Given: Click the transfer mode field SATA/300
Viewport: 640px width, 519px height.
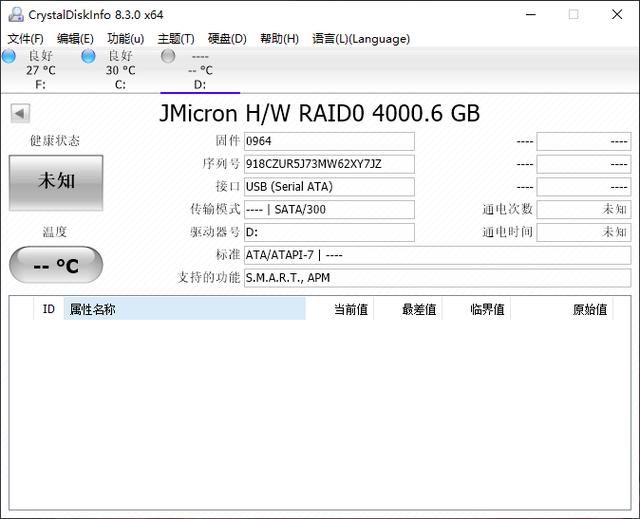Looking at the screenshot, I should tap(329, 210).
